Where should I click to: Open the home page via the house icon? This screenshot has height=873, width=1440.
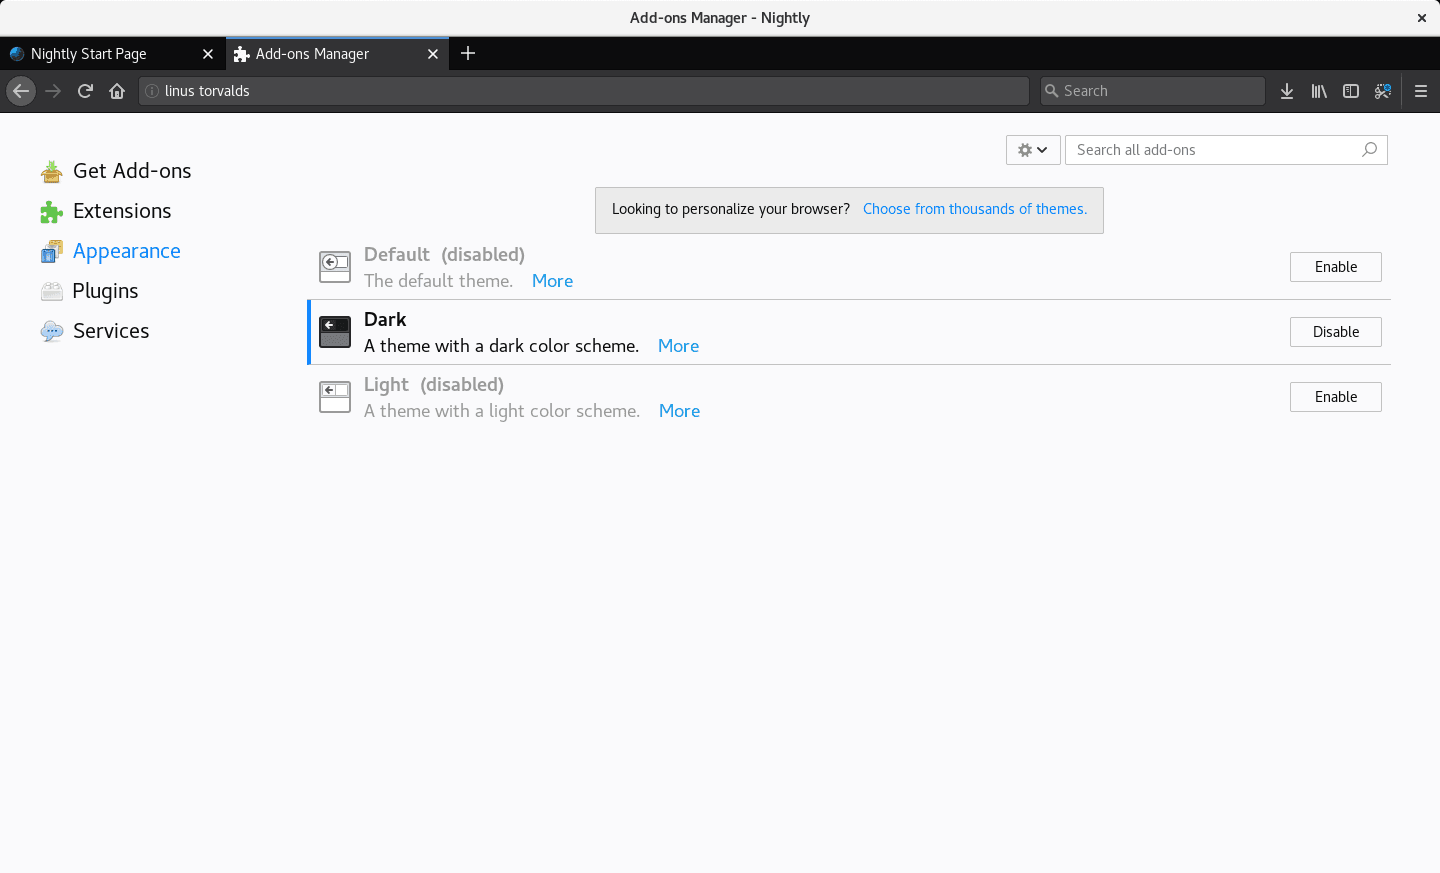tap(117, 91)
